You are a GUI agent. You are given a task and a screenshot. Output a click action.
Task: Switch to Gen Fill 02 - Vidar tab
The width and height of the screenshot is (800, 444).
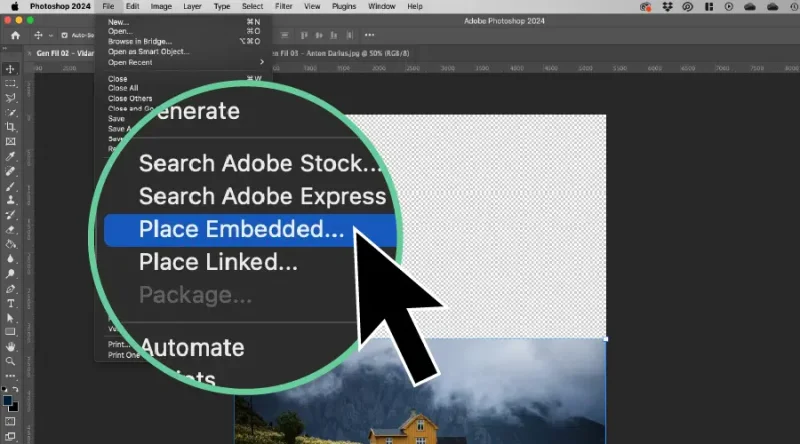point(65,53)
